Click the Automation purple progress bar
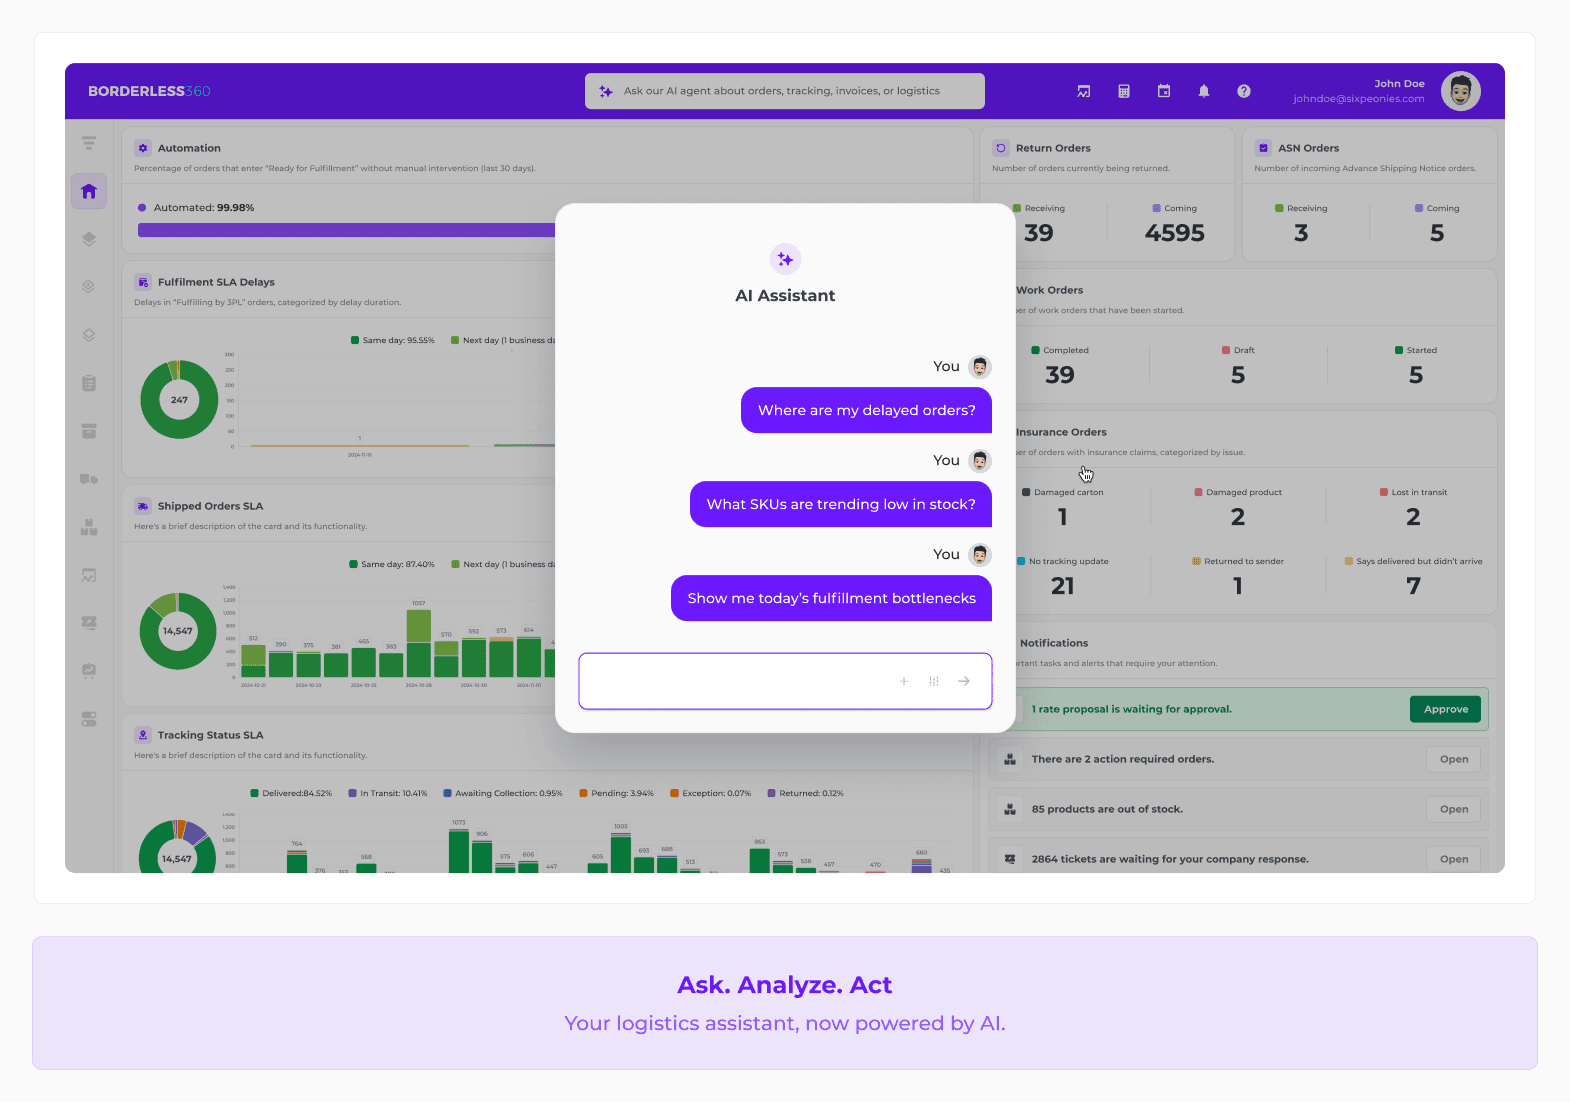Image resolution: width=1570 pixels, height=1103 pixels. pyautogui.click(x=346, y=230)
